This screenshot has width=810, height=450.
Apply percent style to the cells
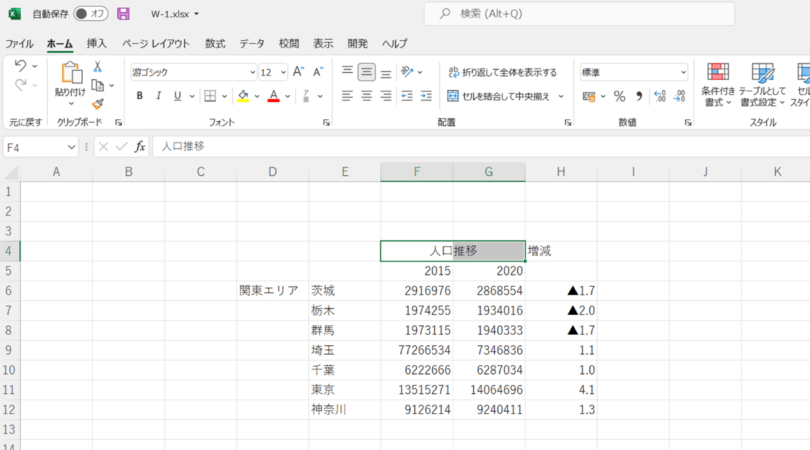619,96
